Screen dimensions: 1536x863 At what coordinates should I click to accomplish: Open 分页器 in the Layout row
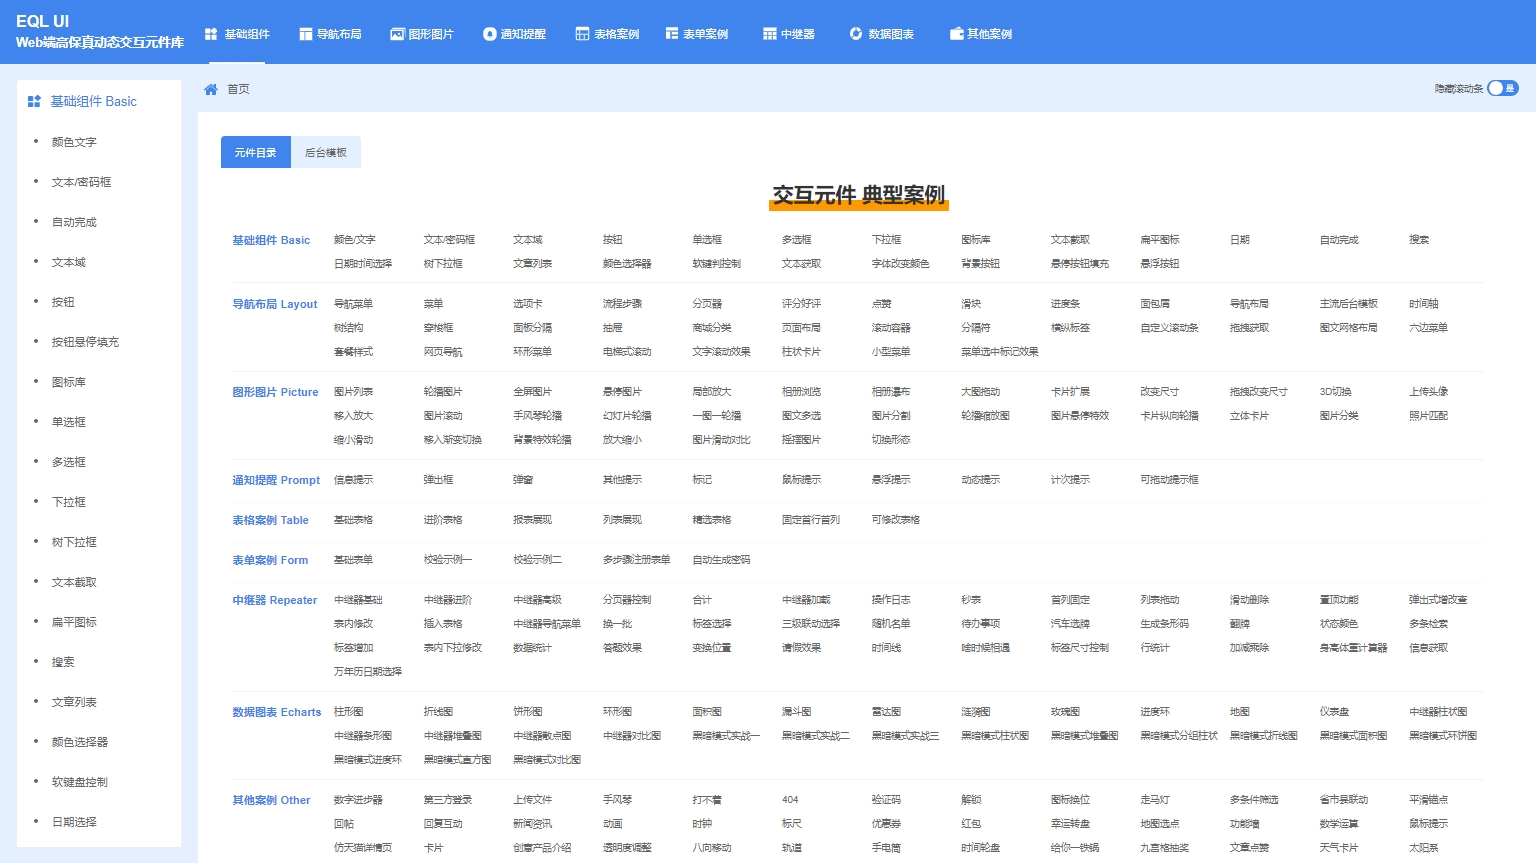tap(707, 304)
